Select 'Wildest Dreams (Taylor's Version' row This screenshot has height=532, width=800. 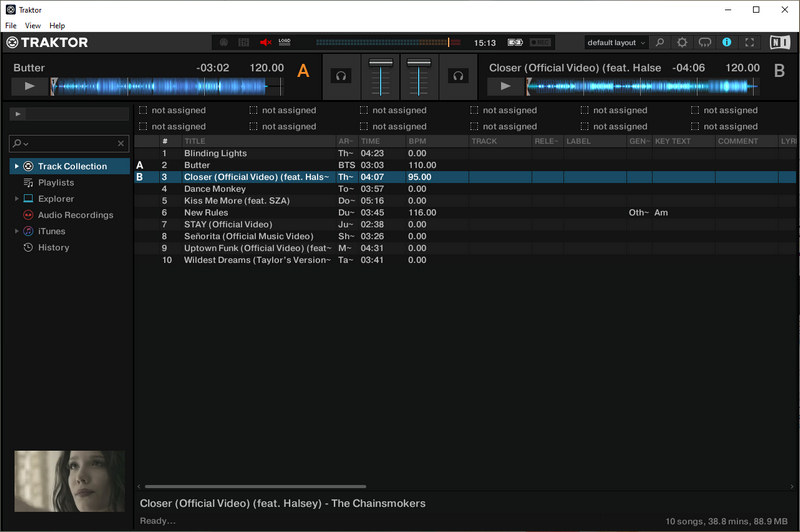coord(464,260)
